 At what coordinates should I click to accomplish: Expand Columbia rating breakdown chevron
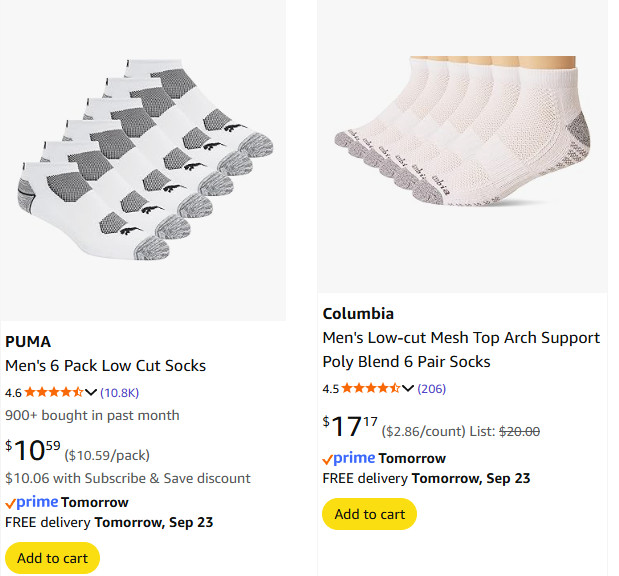(x=408, y=388)
